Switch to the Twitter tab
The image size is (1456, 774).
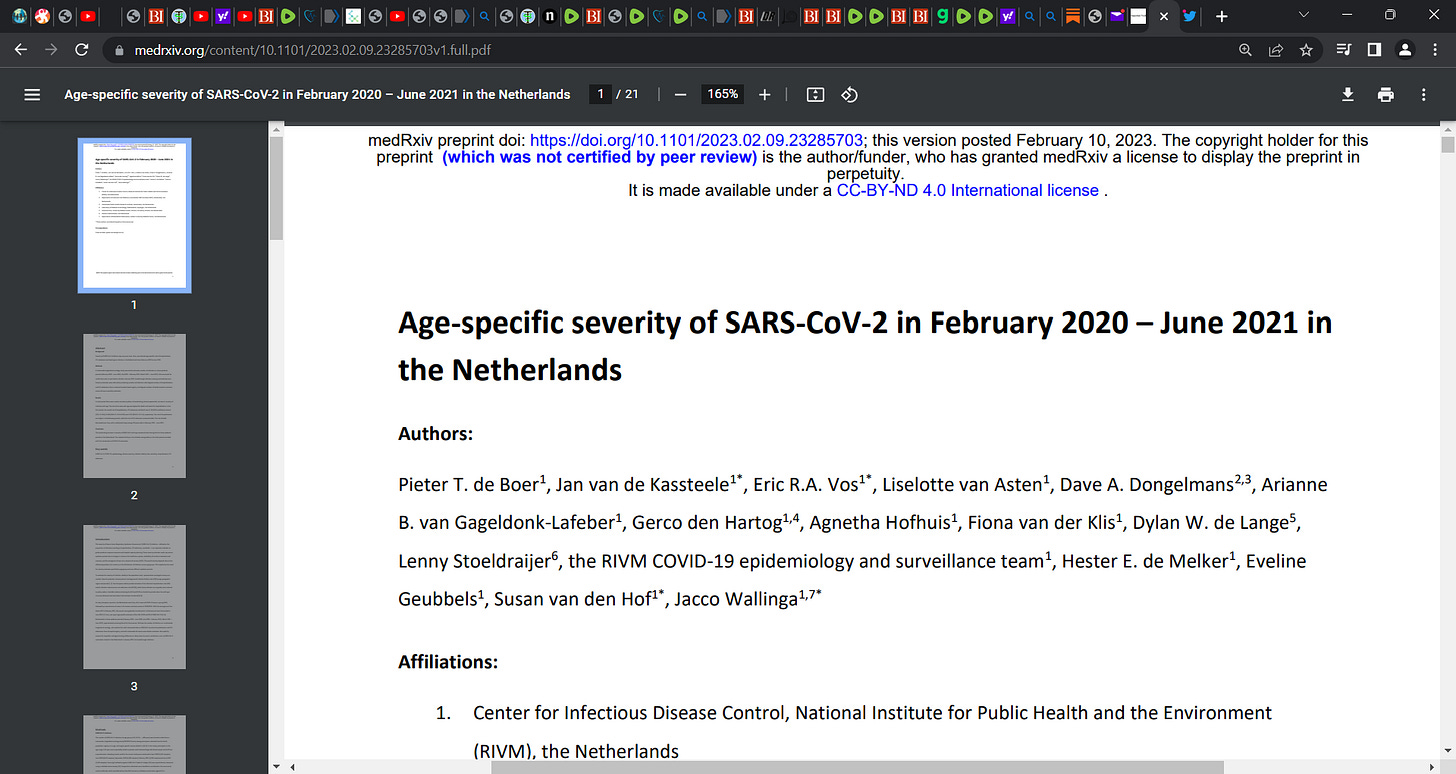coord(1189,16)
